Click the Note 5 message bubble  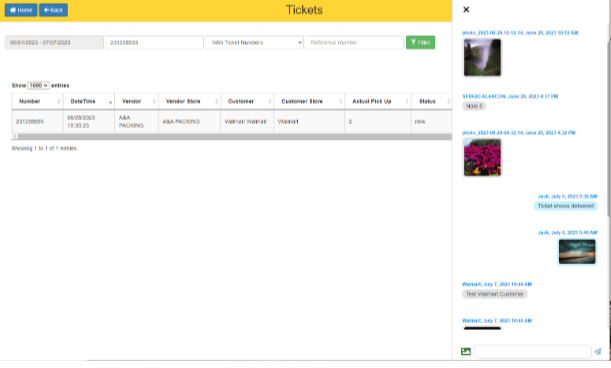pyautogui.click(x=474, y=106)
